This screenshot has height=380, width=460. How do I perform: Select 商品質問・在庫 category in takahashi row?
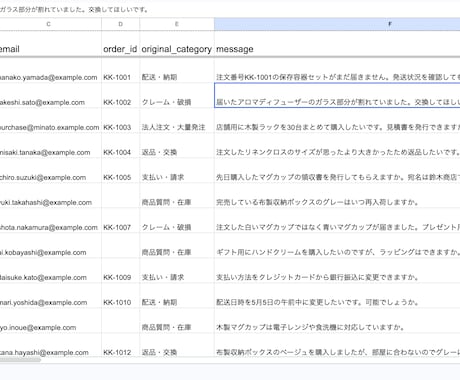point(177,196)
